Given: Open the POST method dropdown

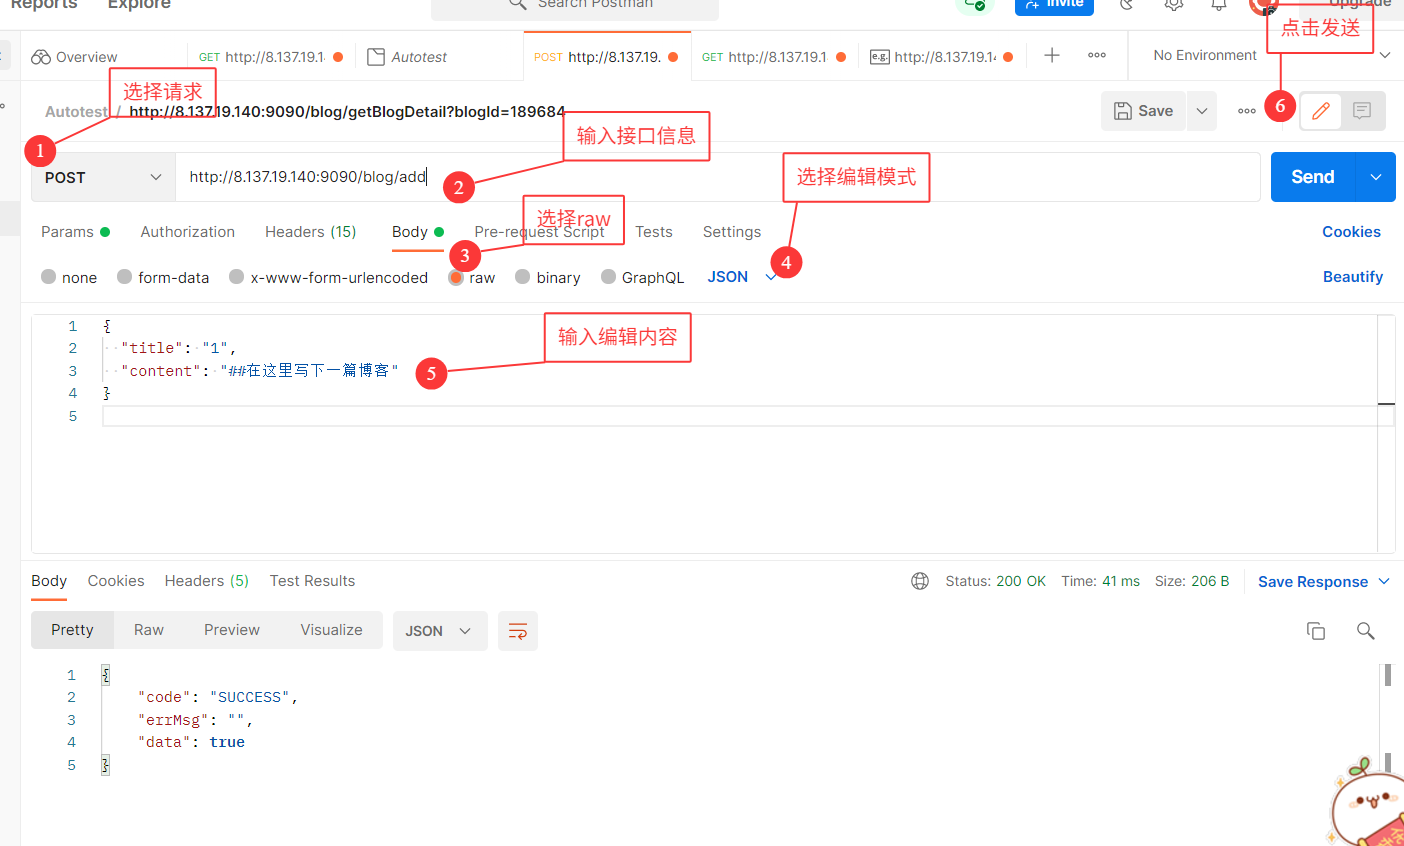Looking at the screenshot, I should pos(103,177).
